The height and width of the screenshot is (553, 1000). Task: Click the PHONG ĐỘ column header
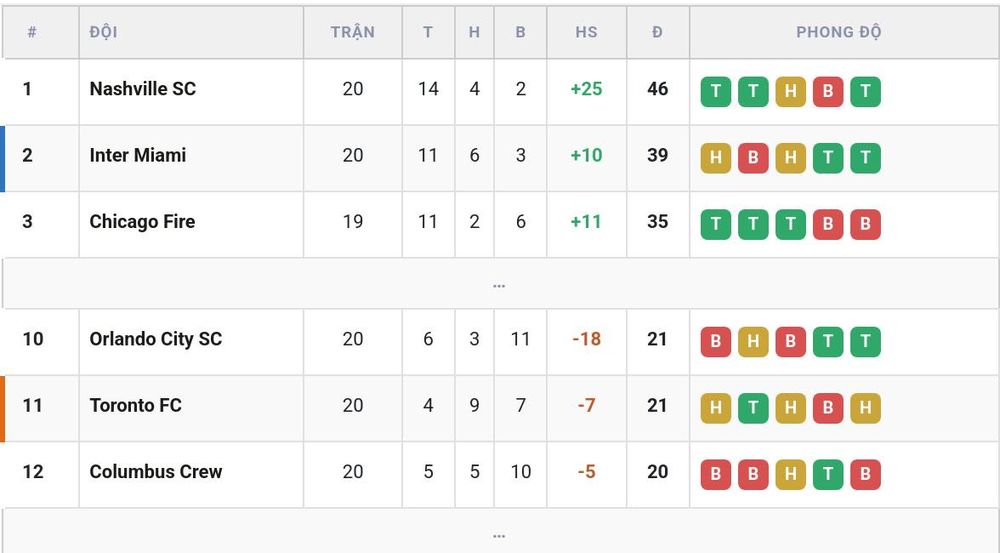839,32
